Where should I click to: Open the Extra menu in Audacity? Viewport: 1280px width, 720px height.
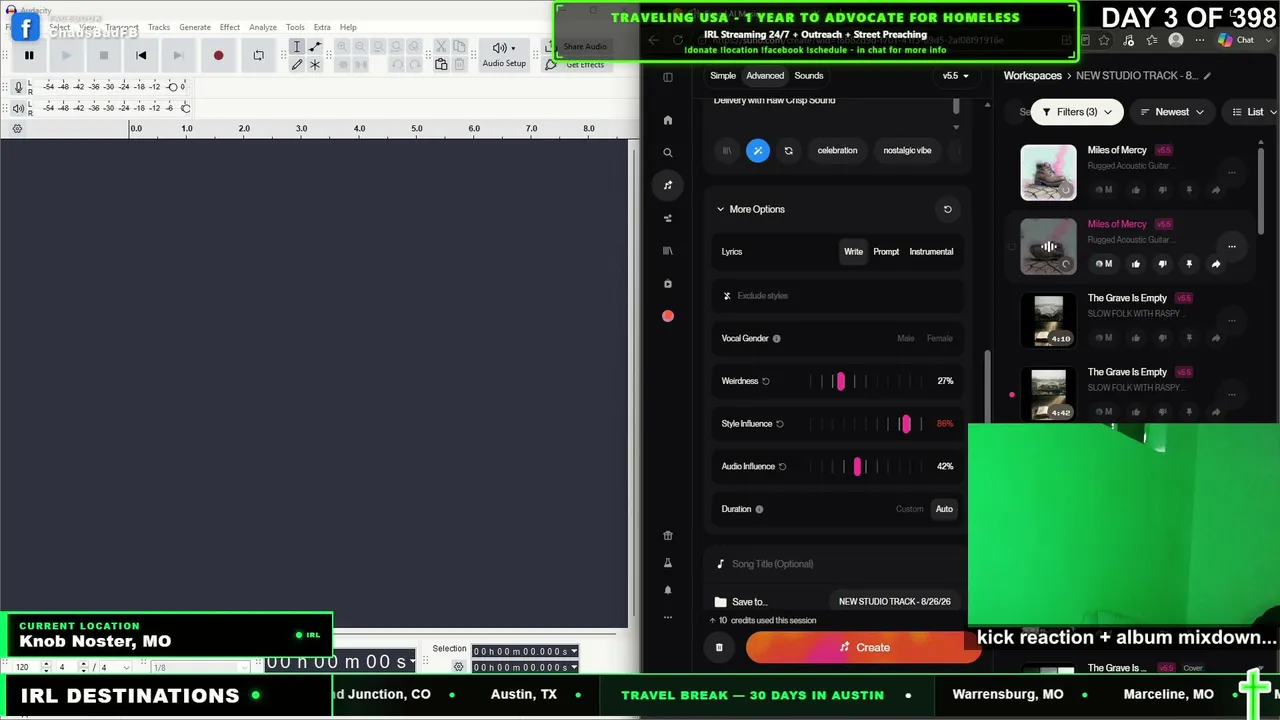click(322, 27)
